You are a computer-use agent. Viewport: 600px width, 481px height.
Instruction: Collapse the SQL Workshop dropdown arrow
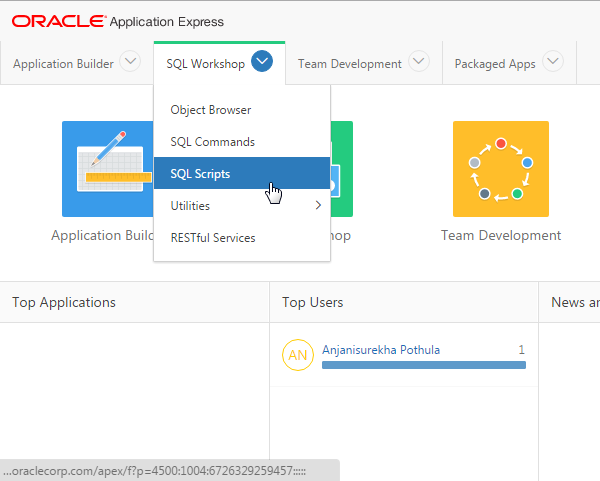tap(262, 62)
